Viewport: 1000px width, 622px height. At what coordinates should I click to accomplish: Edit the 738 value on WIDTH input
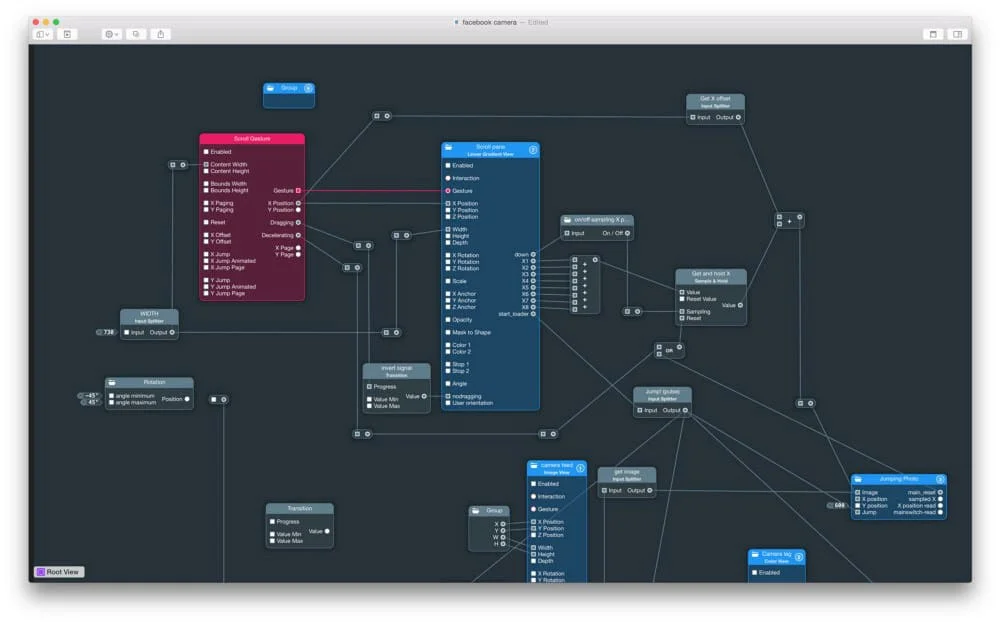click(x=108, y=332)
